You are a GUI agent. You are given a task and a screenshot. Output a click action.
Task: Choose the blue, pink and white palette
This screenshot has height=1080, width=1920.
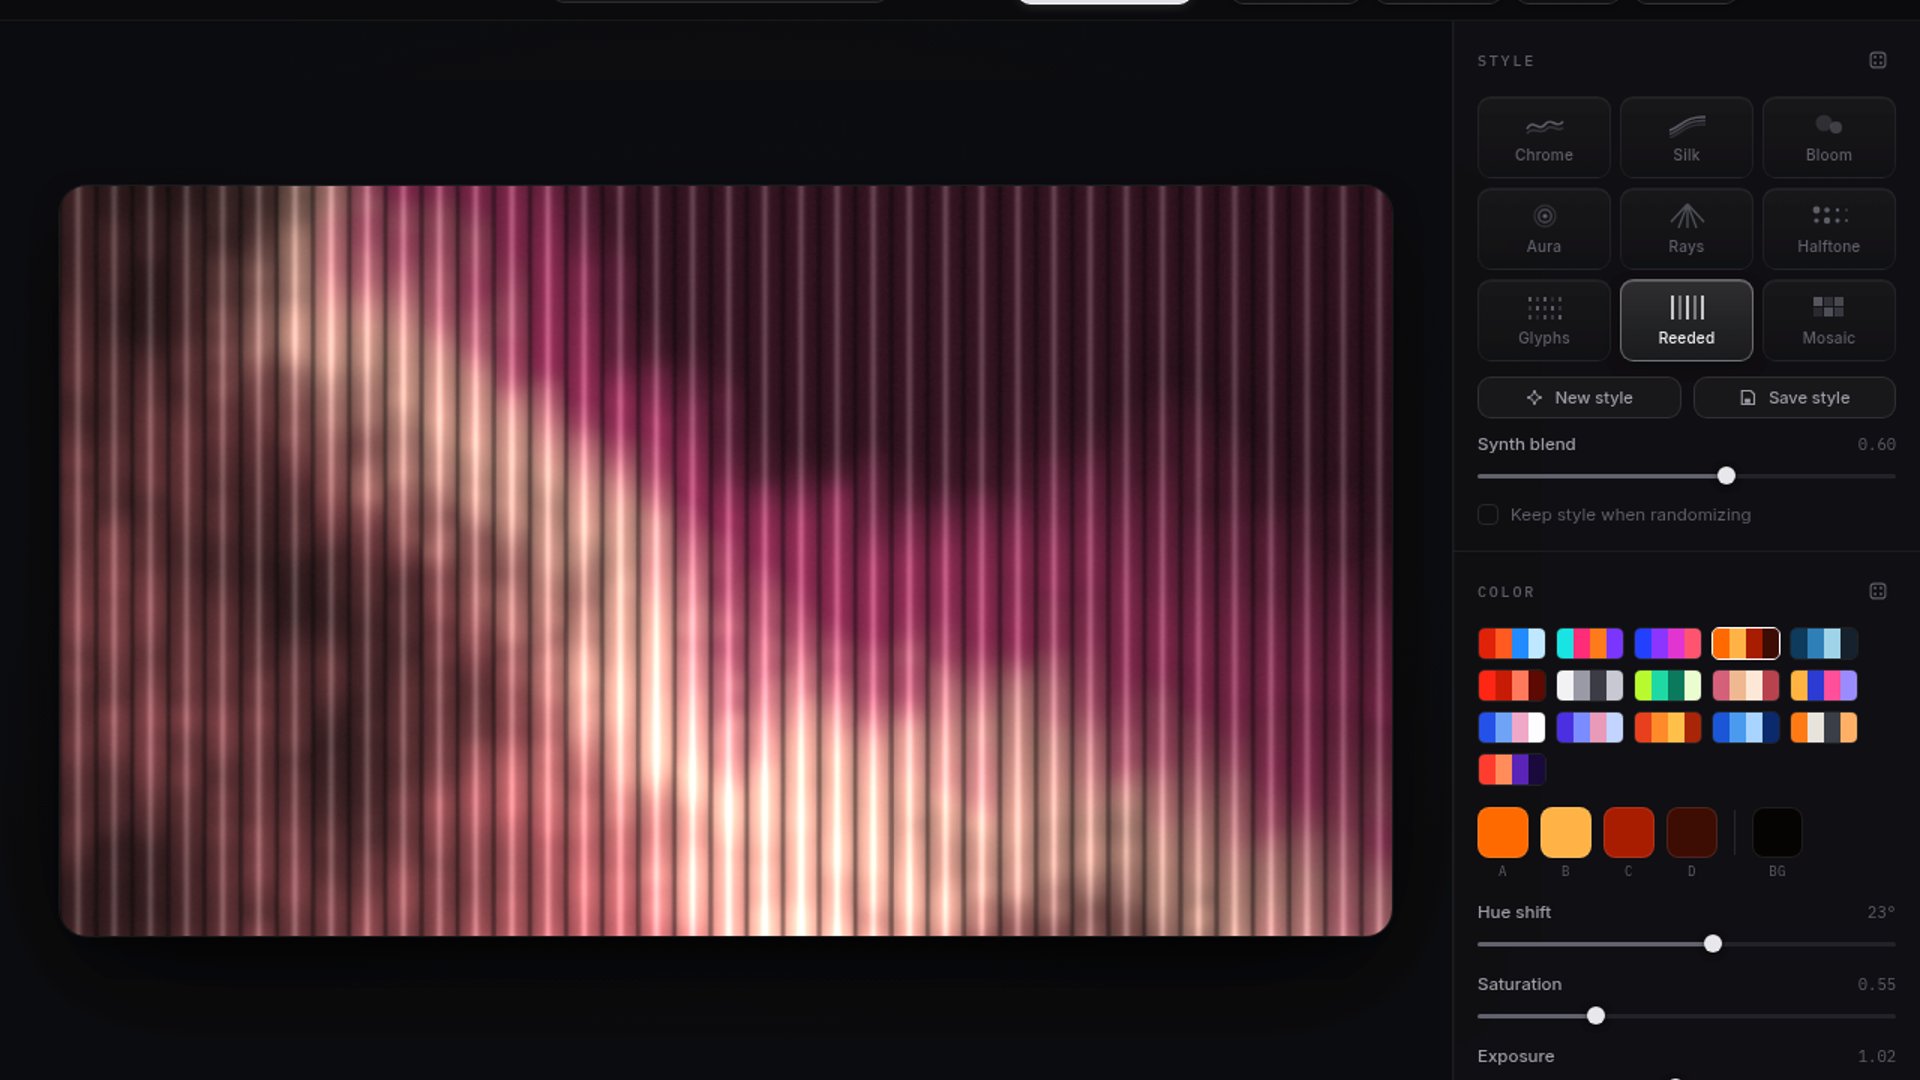coord(1511,727)
